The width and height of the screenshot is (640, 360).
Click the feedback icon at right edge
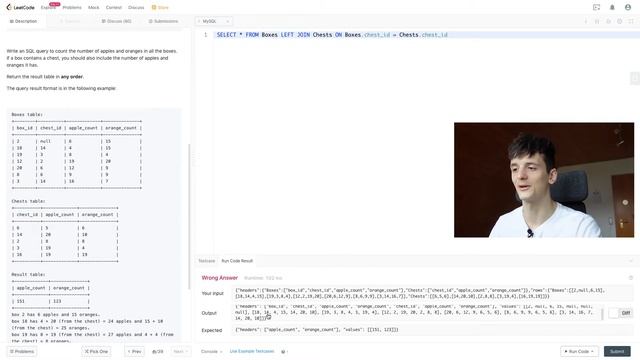click(635, 78)
